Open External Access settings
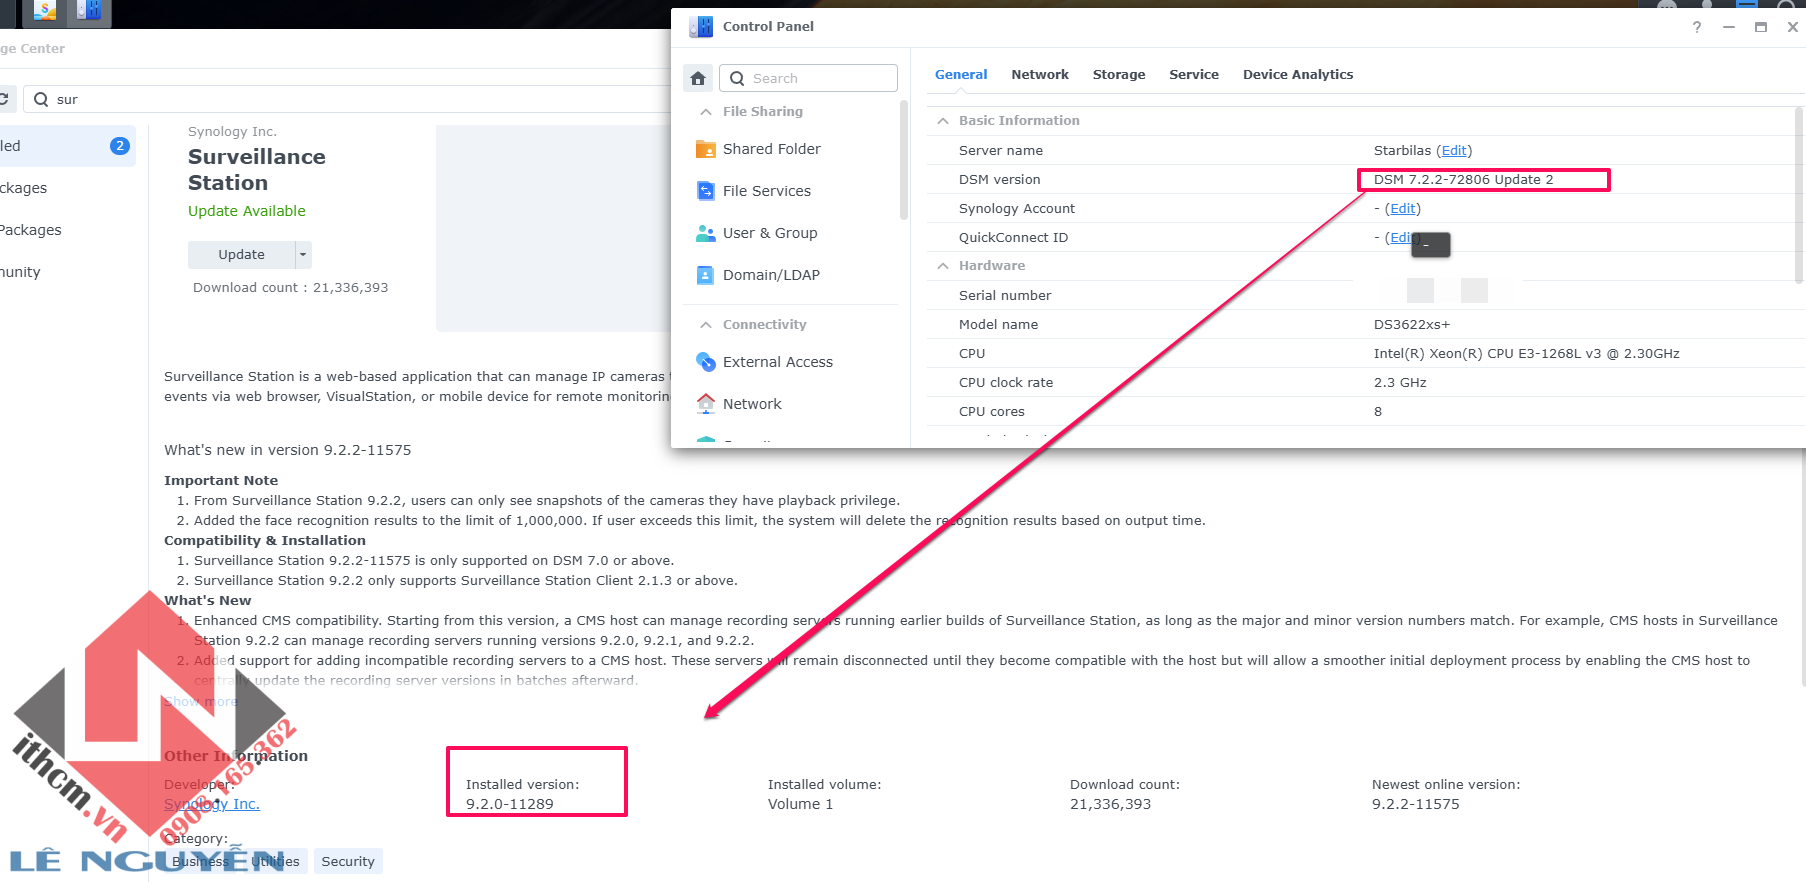This screenshot has width=1806, height=882. [x=778, y=362]
